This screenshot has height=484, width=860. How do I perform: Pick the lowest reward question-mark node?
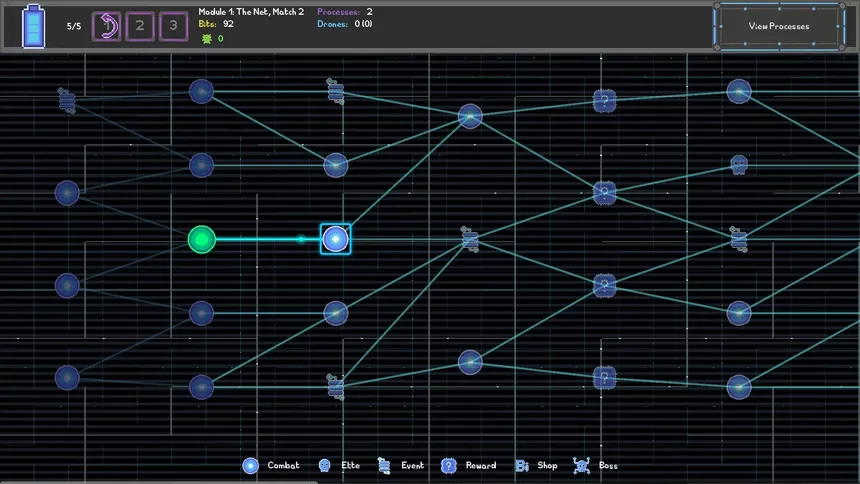point(604,378)
